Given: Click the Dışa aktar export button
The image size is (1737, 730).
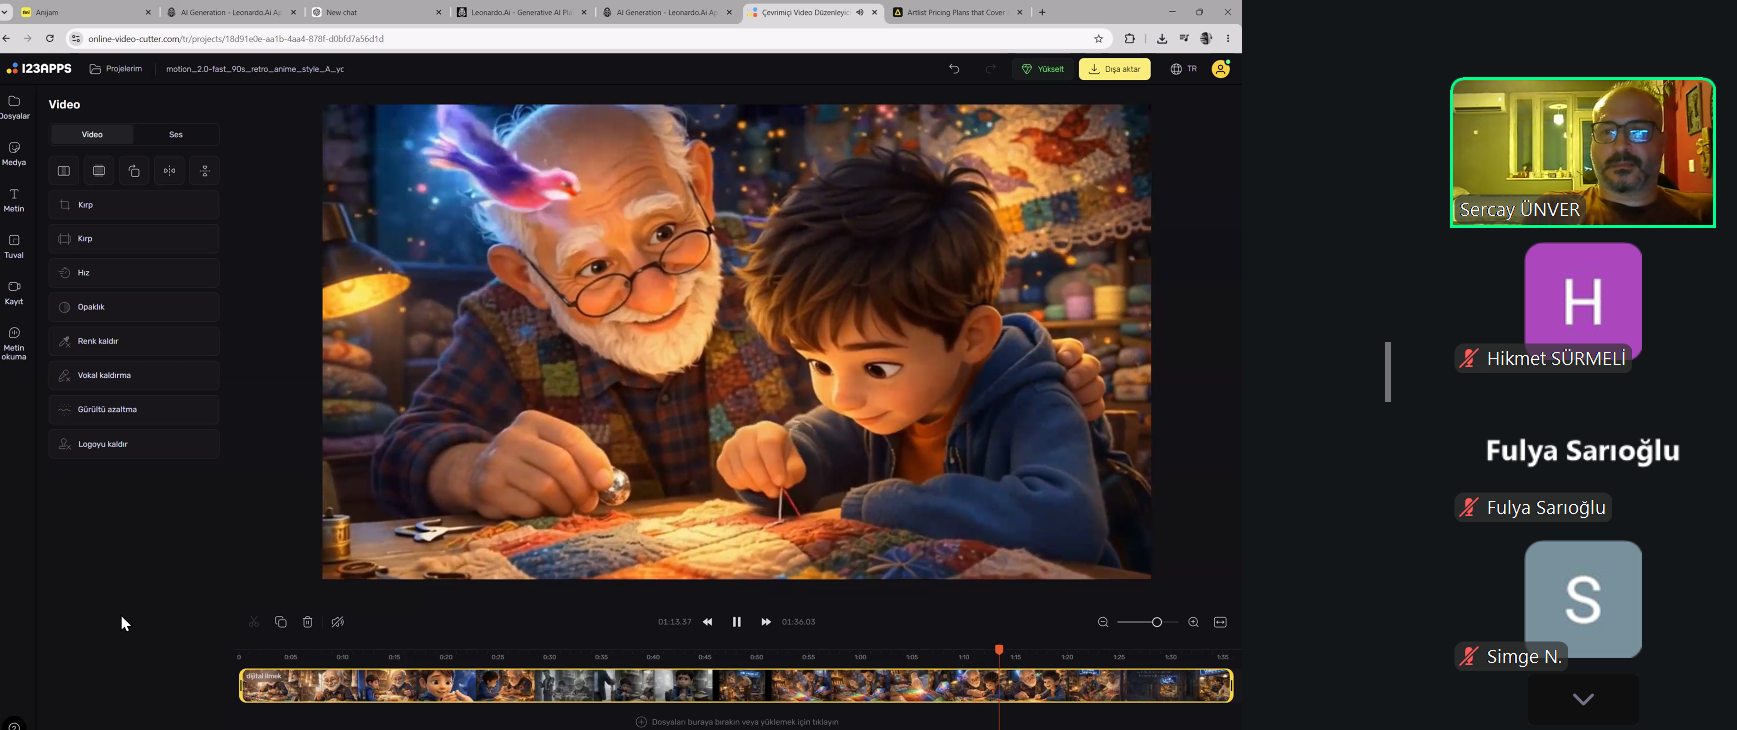Looking at the screenshot, I should (x=1115, y=69).
